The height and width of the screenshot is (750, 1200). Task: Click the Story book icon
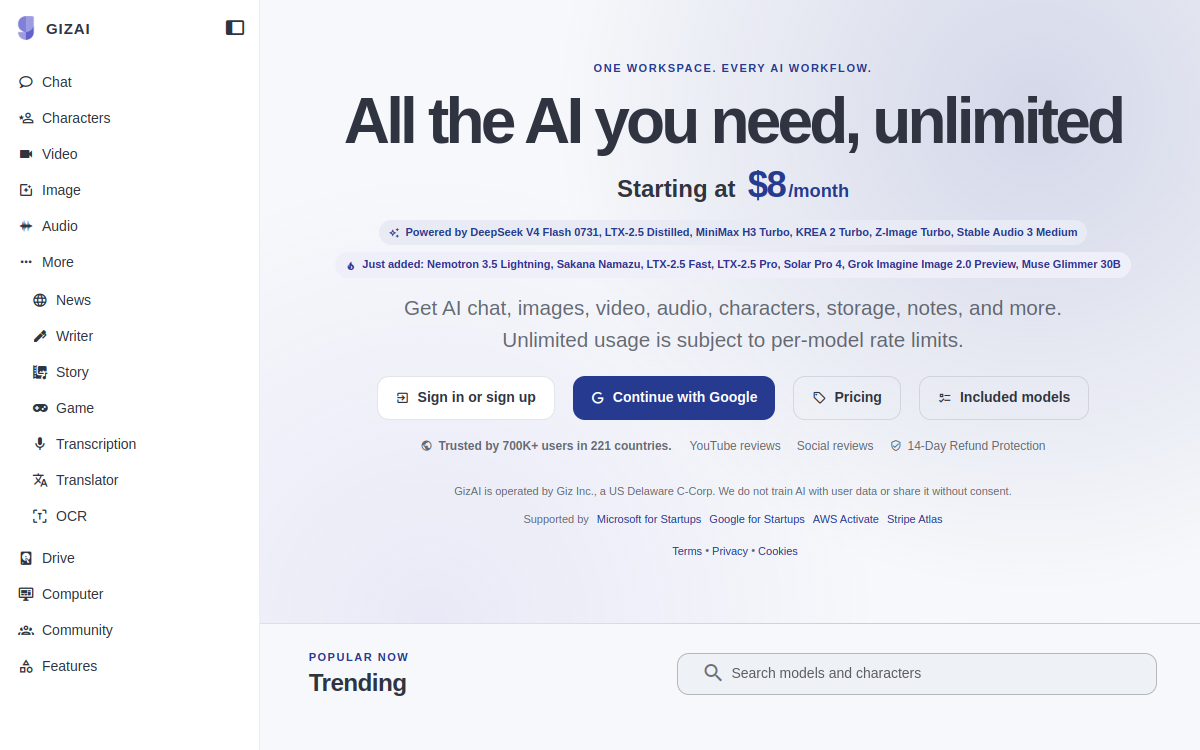pyautogui.click(x=40, y=372)
